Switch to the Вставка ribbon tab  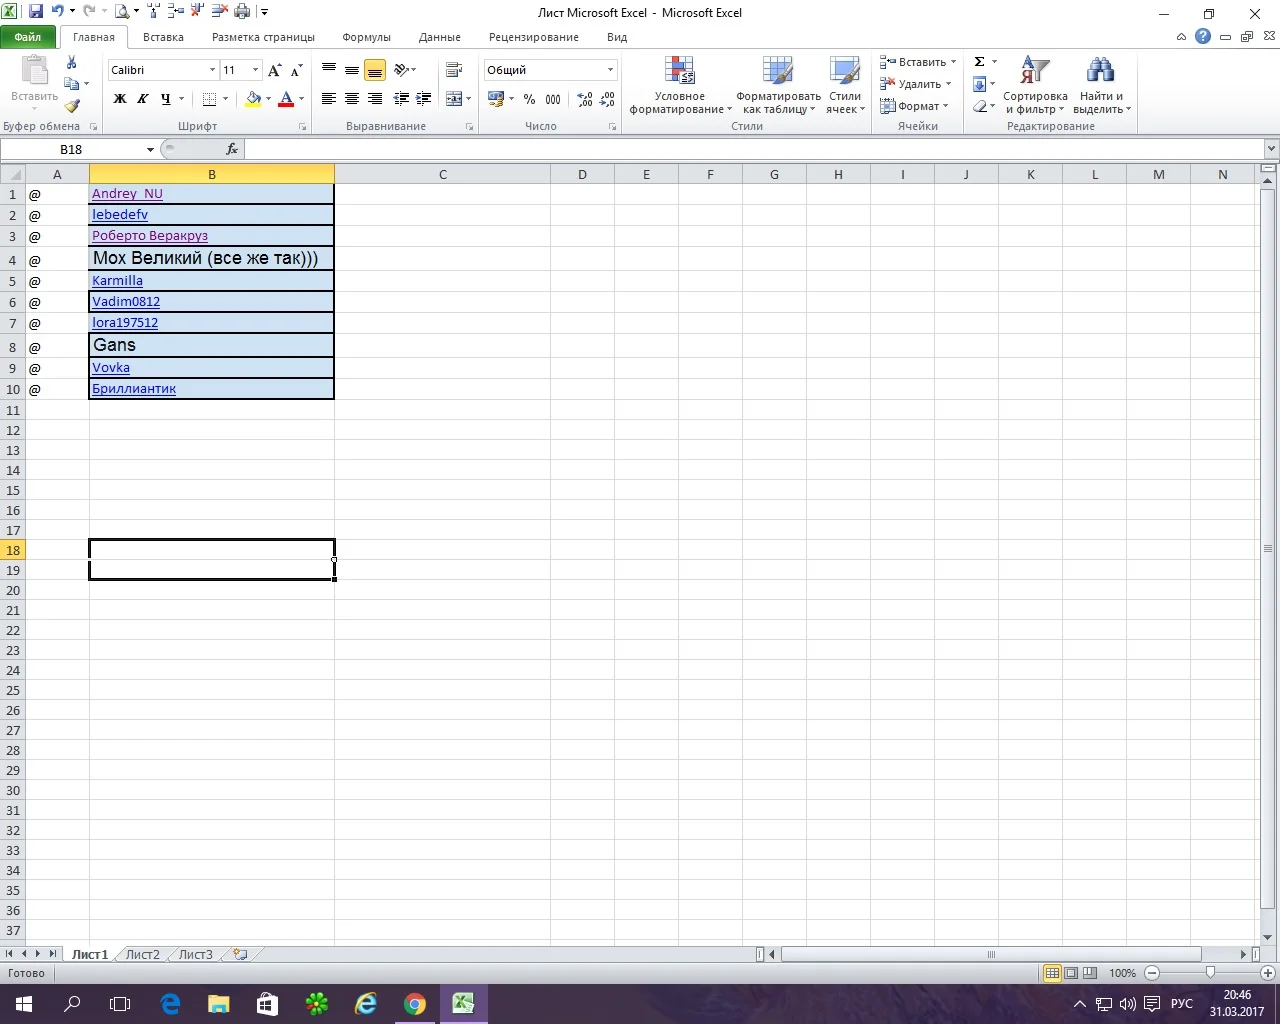pos(163,37)
